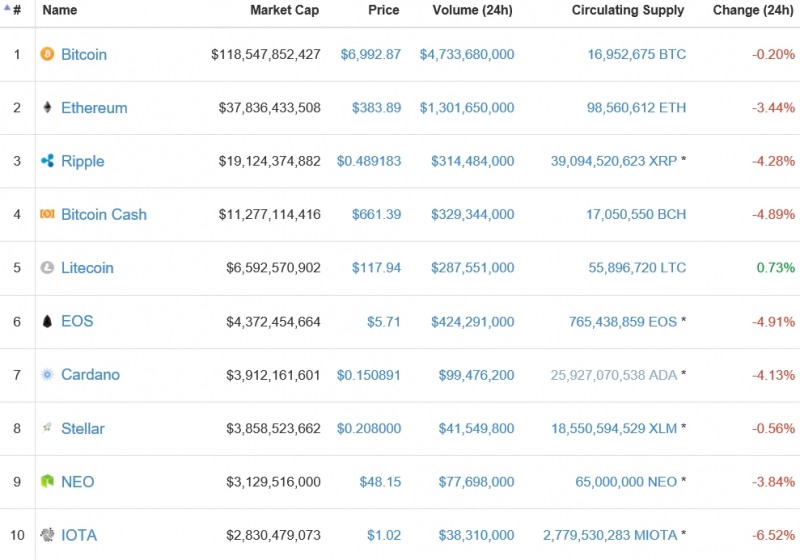Open Bitcoin price $6,992.87 link
The image size is (800, 560).
coord(370,54)
